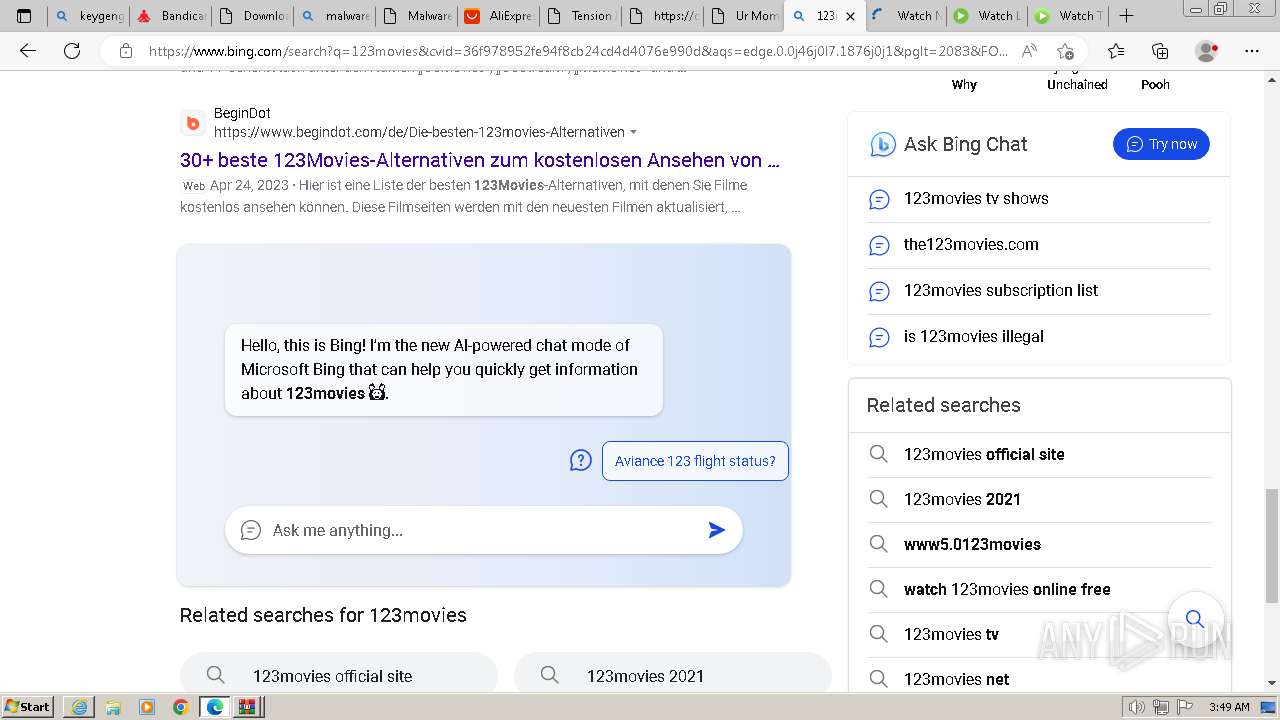Viewport: 1280px width, 720px height.
Task: Click the browser address bar URL
Action: coord(578,51)
